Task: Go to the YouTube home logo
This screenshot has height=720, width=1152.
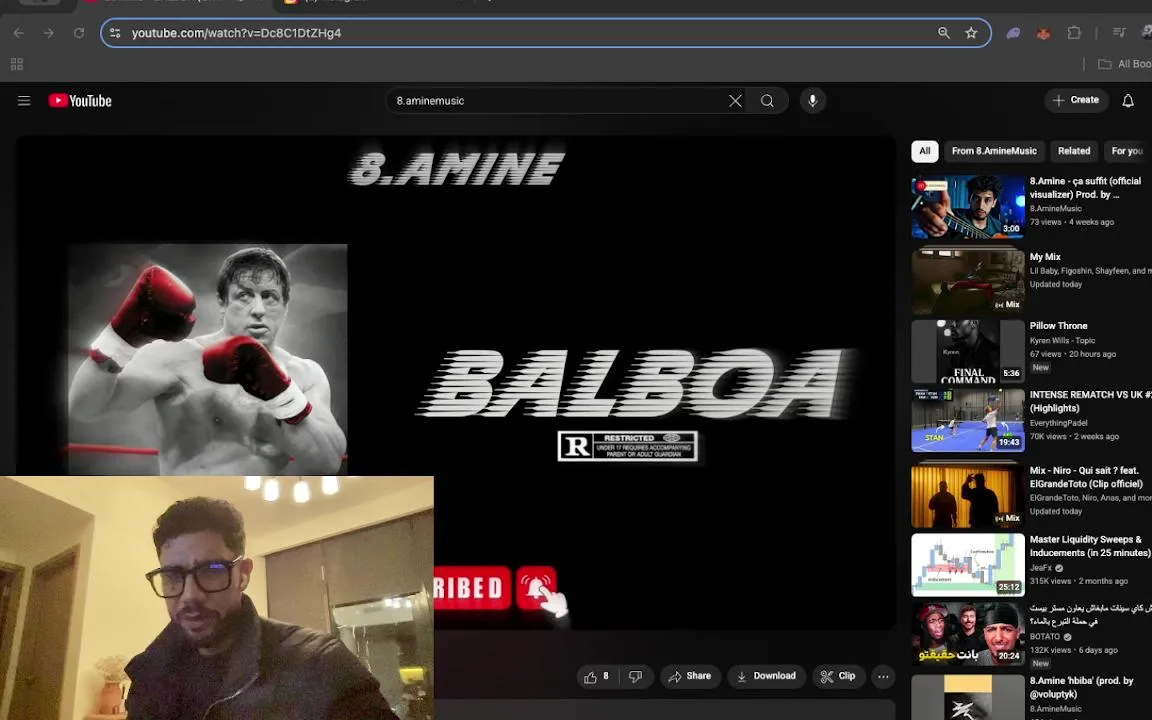Action: (x=80, y=101)
